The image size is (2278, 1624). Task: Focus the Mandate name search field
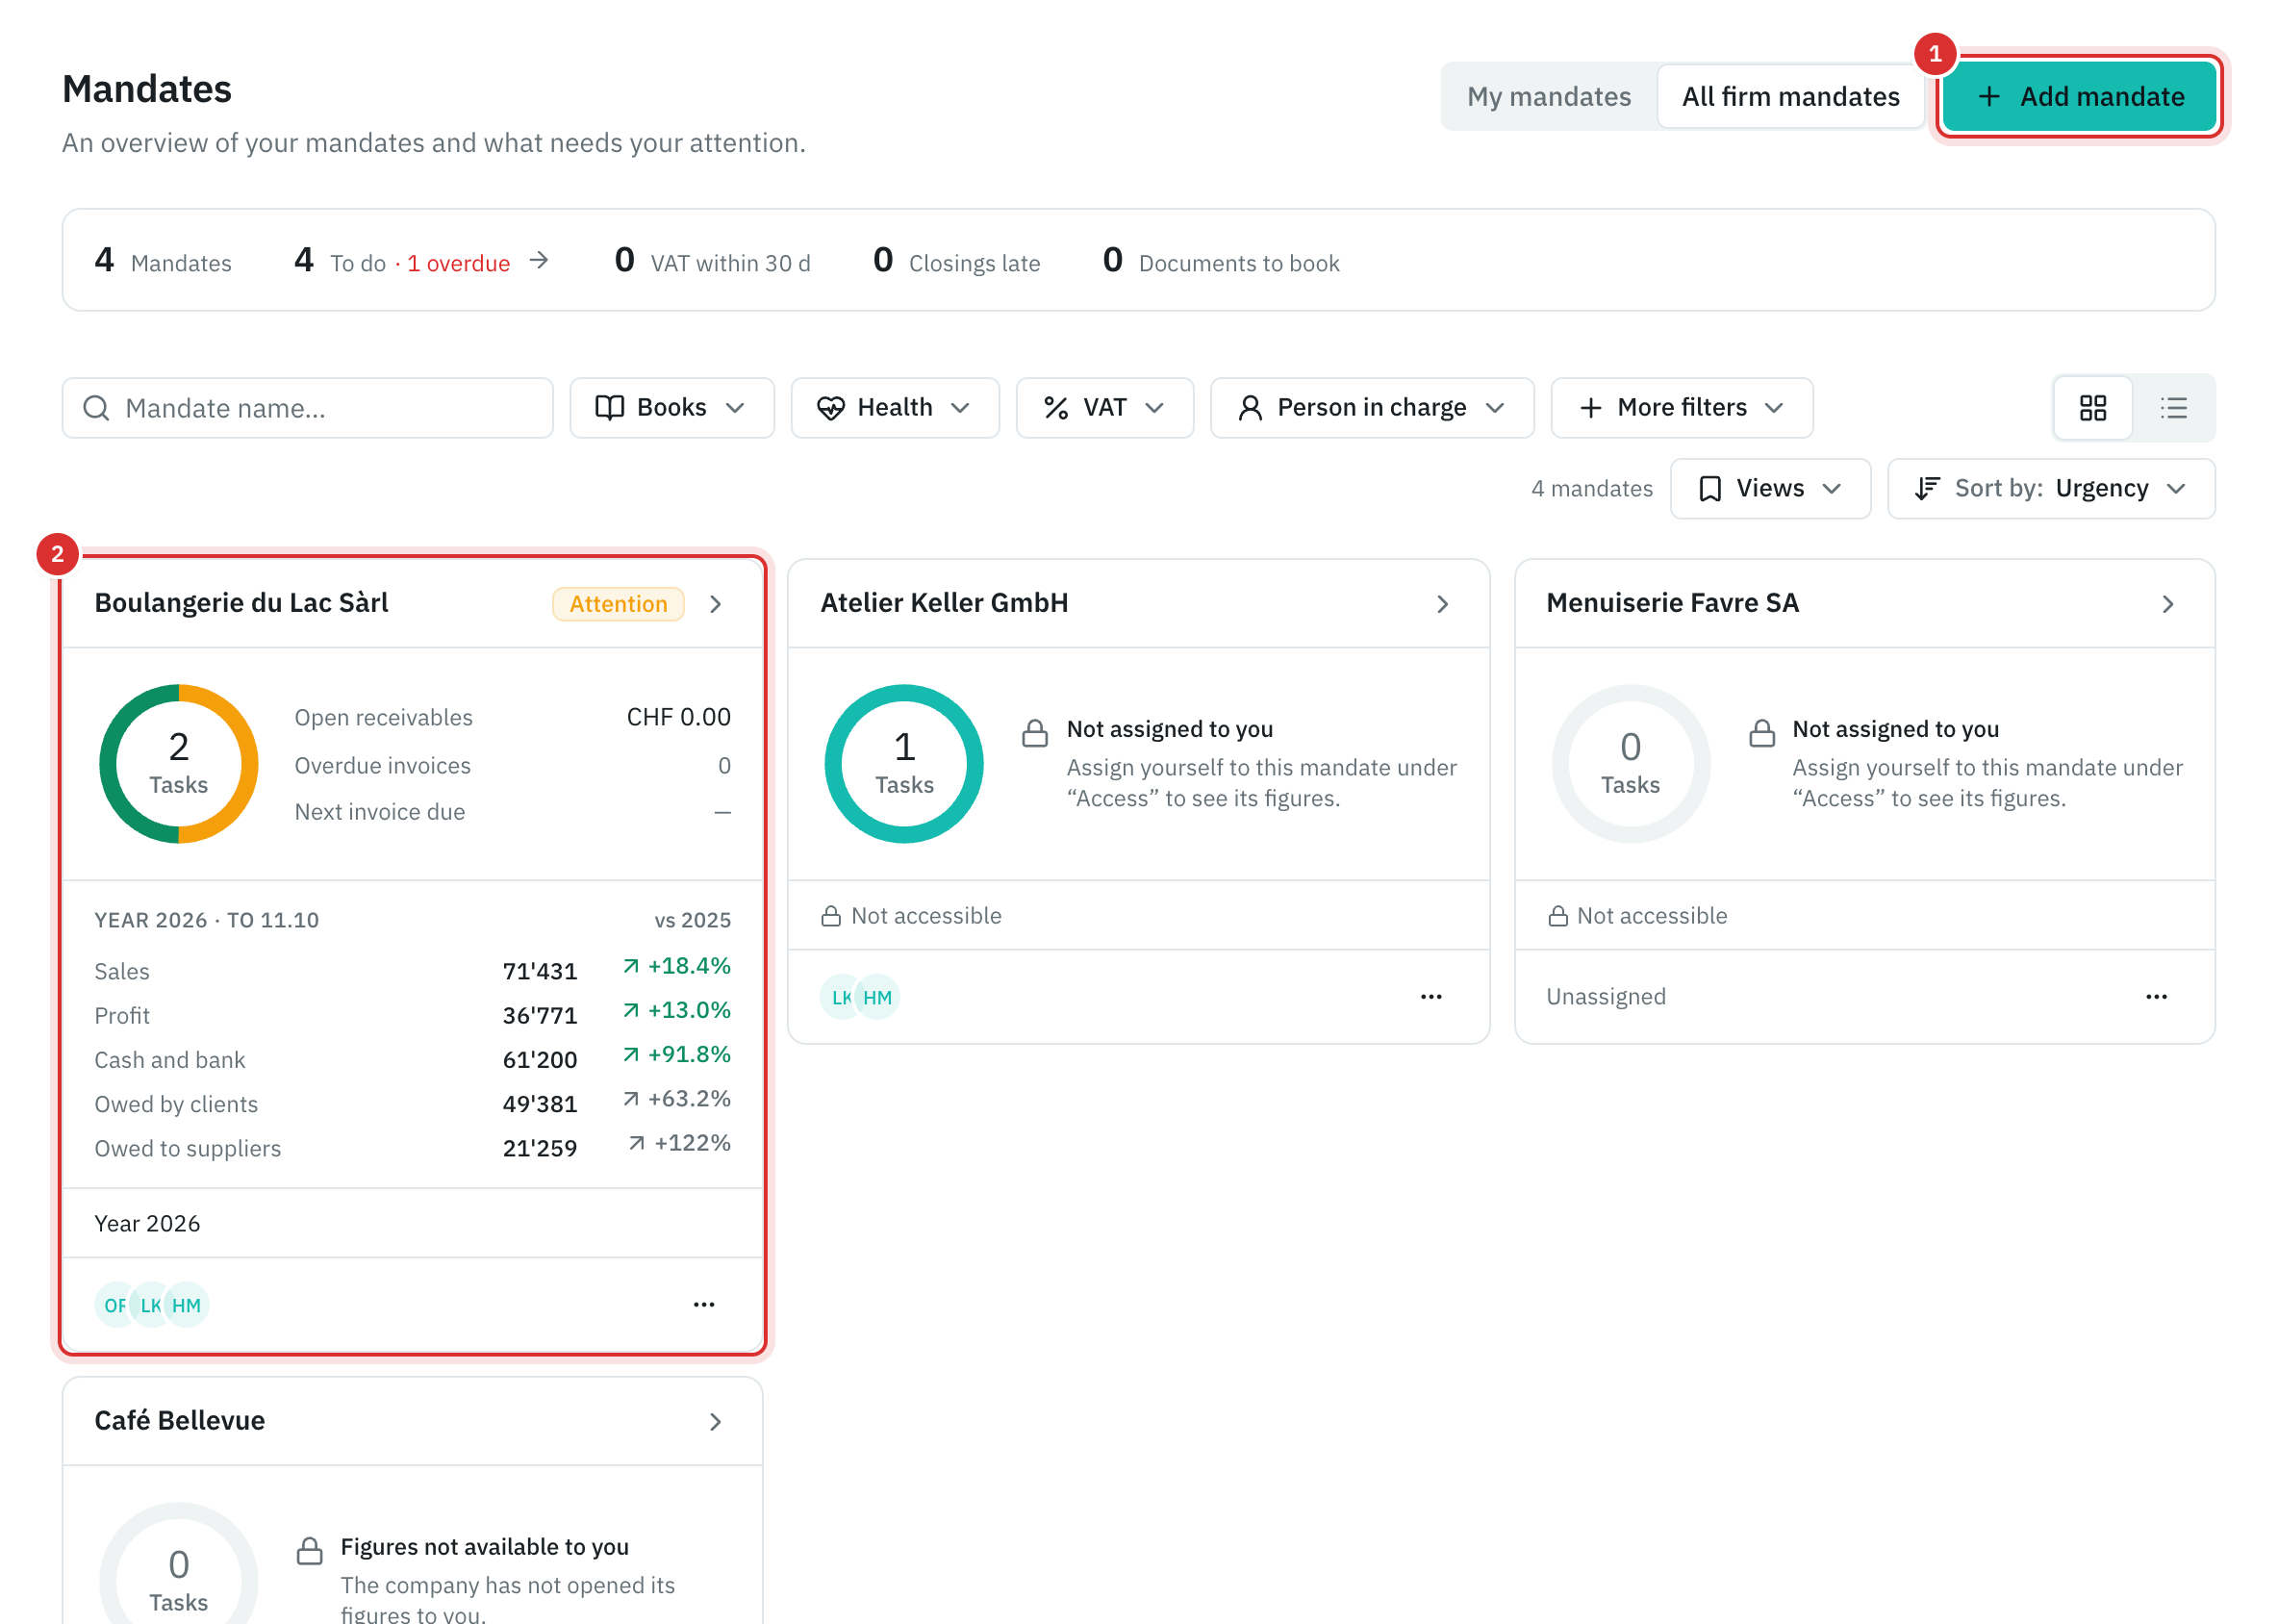(307, 408)
